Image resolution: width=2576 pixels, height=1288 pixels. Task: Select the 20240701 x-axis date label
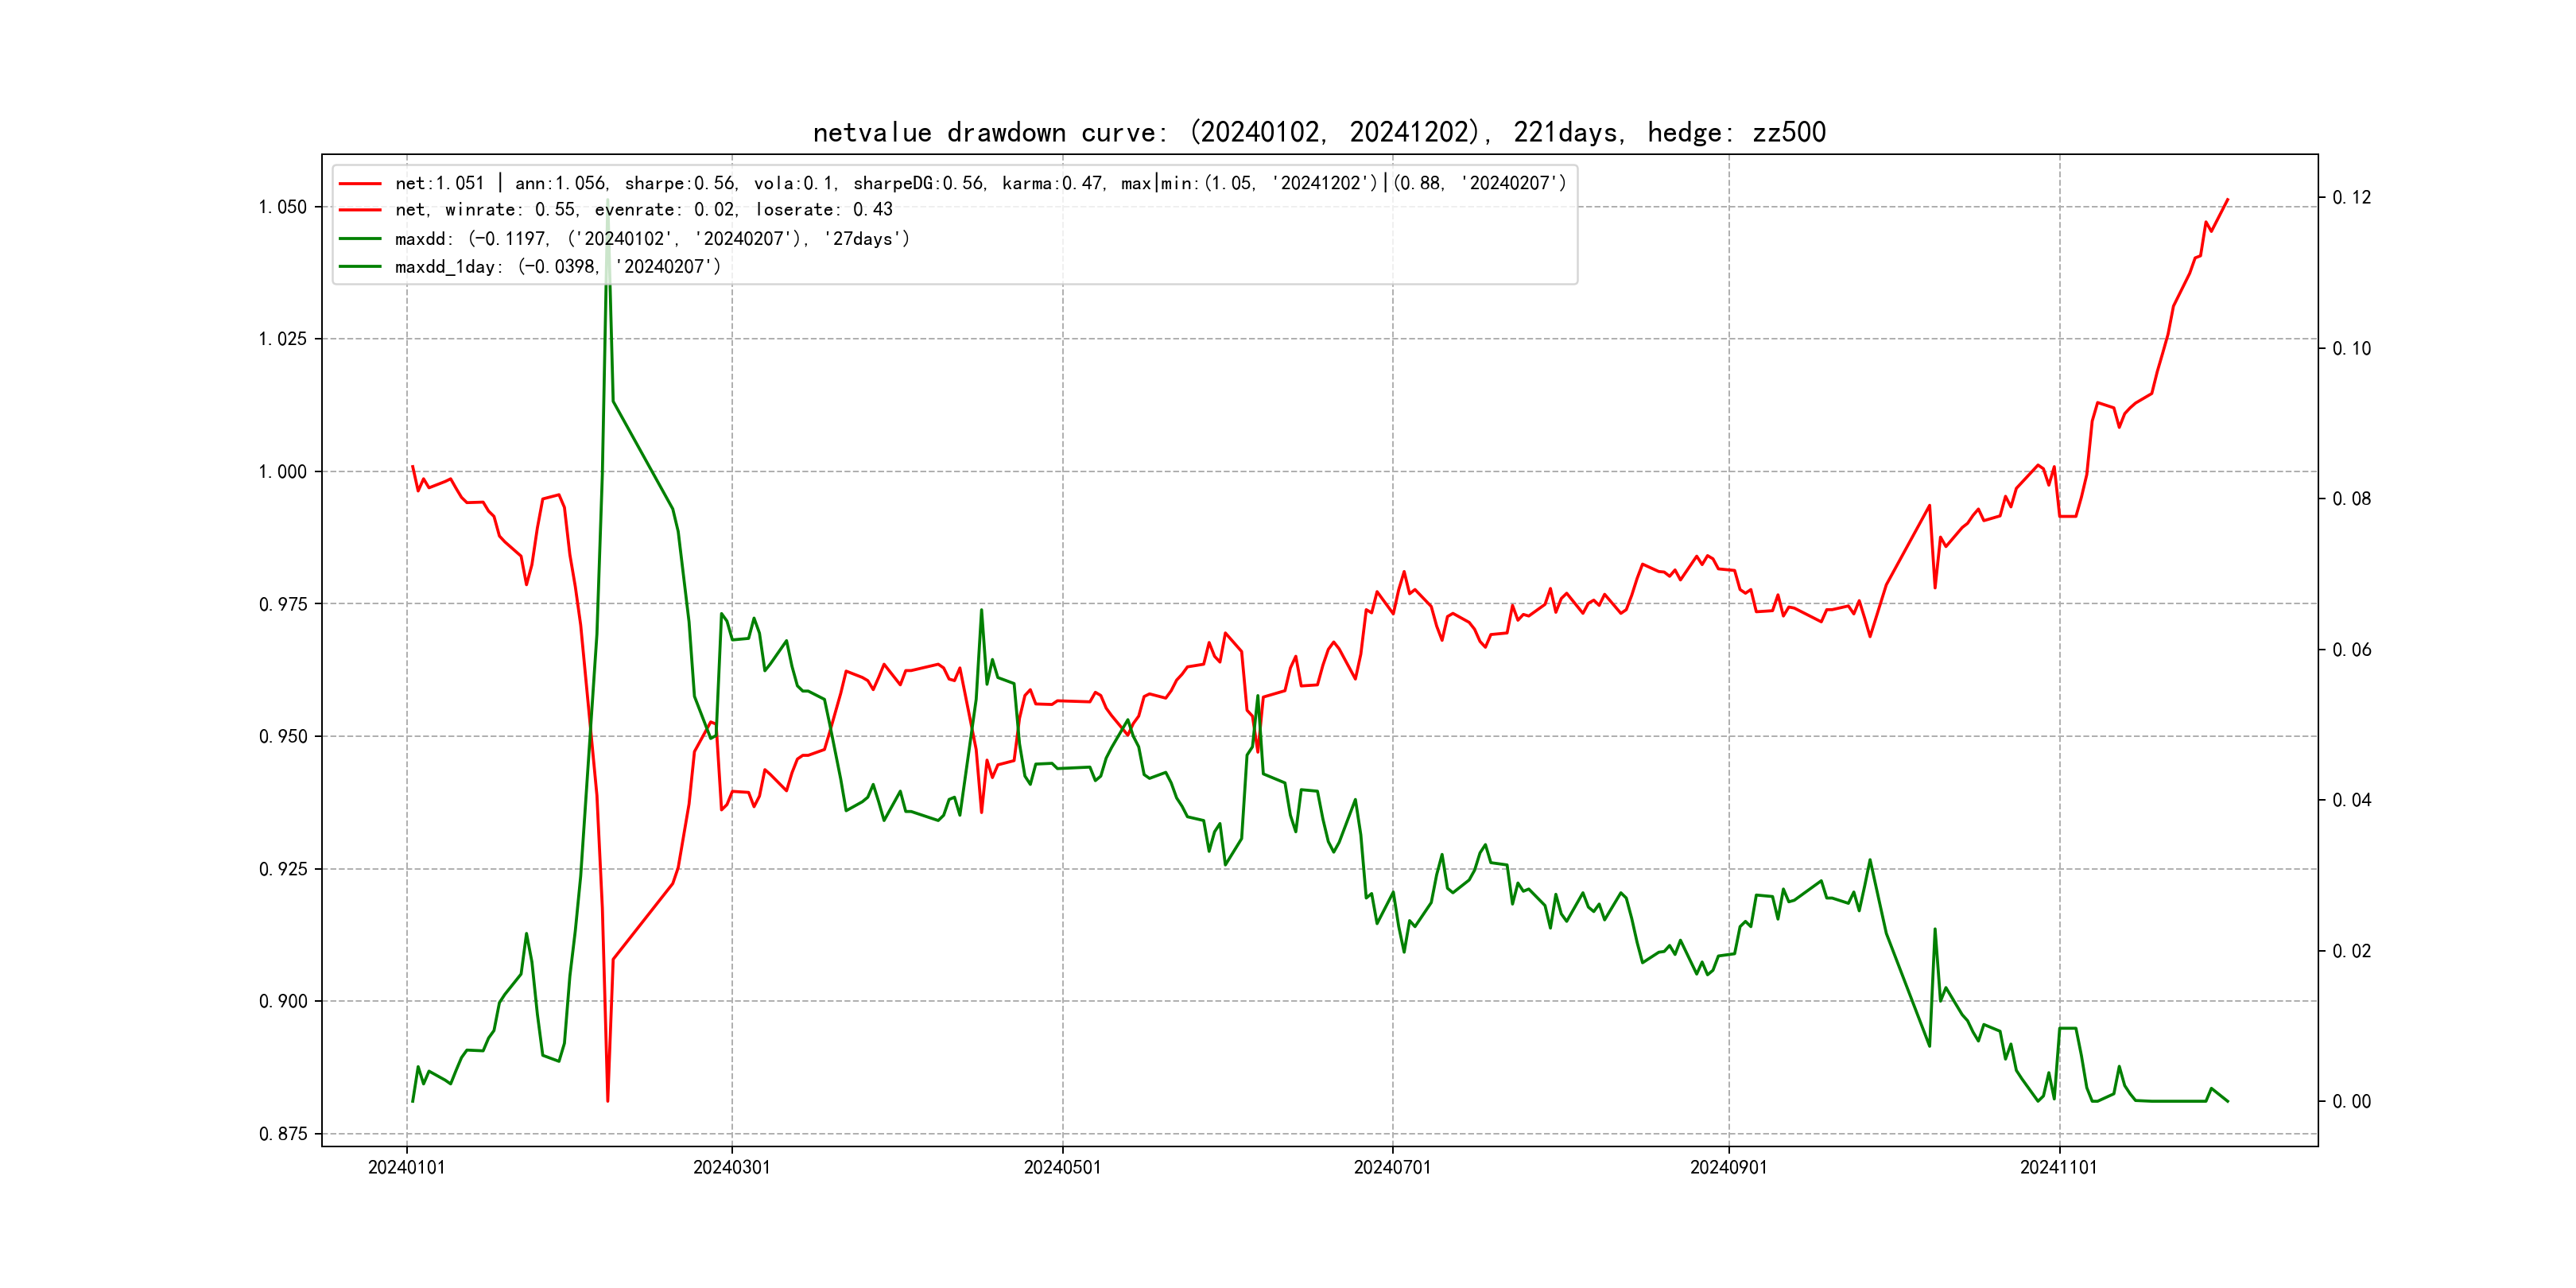1392,1167
